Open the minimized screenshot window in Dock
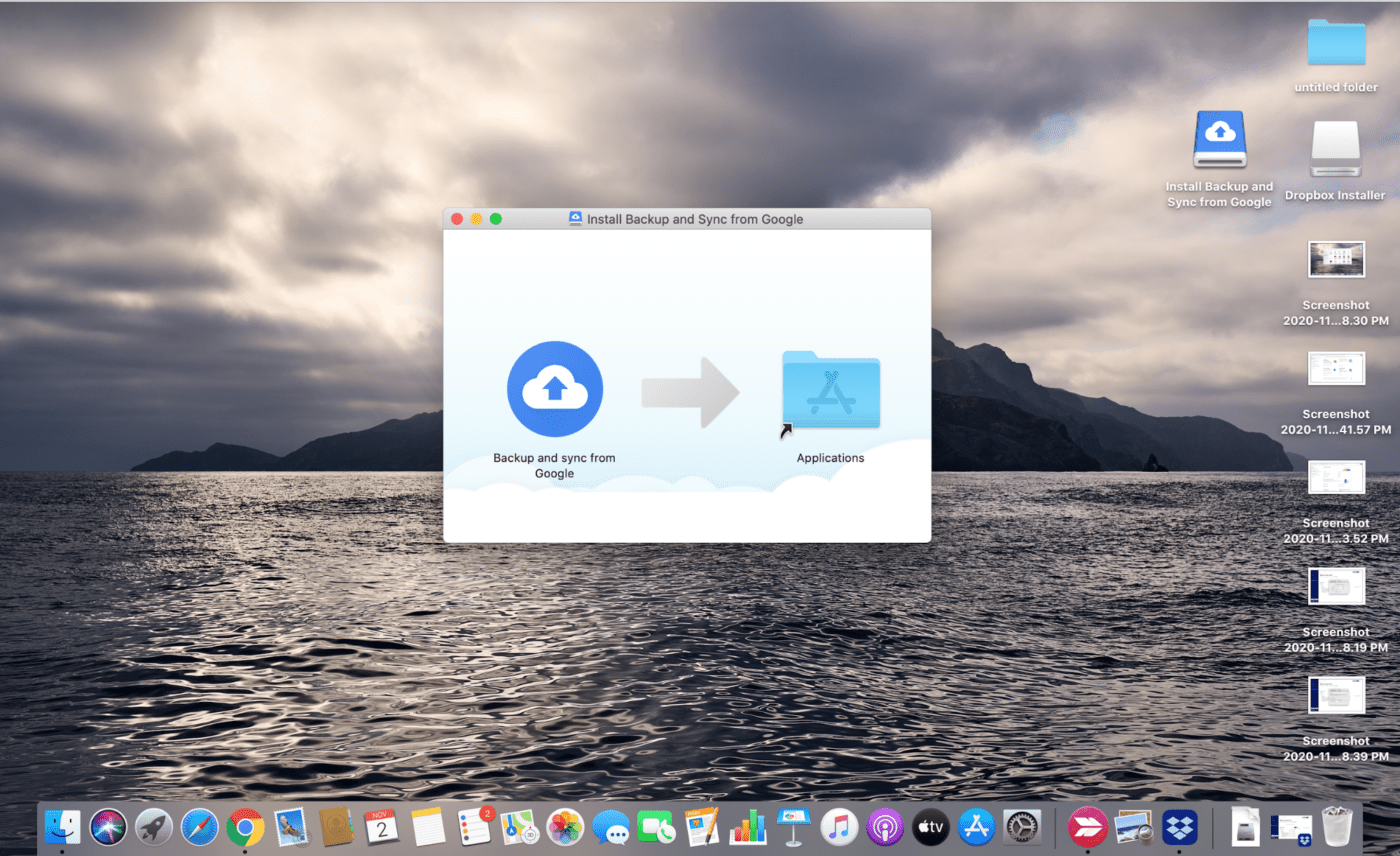 (1290, 827)
